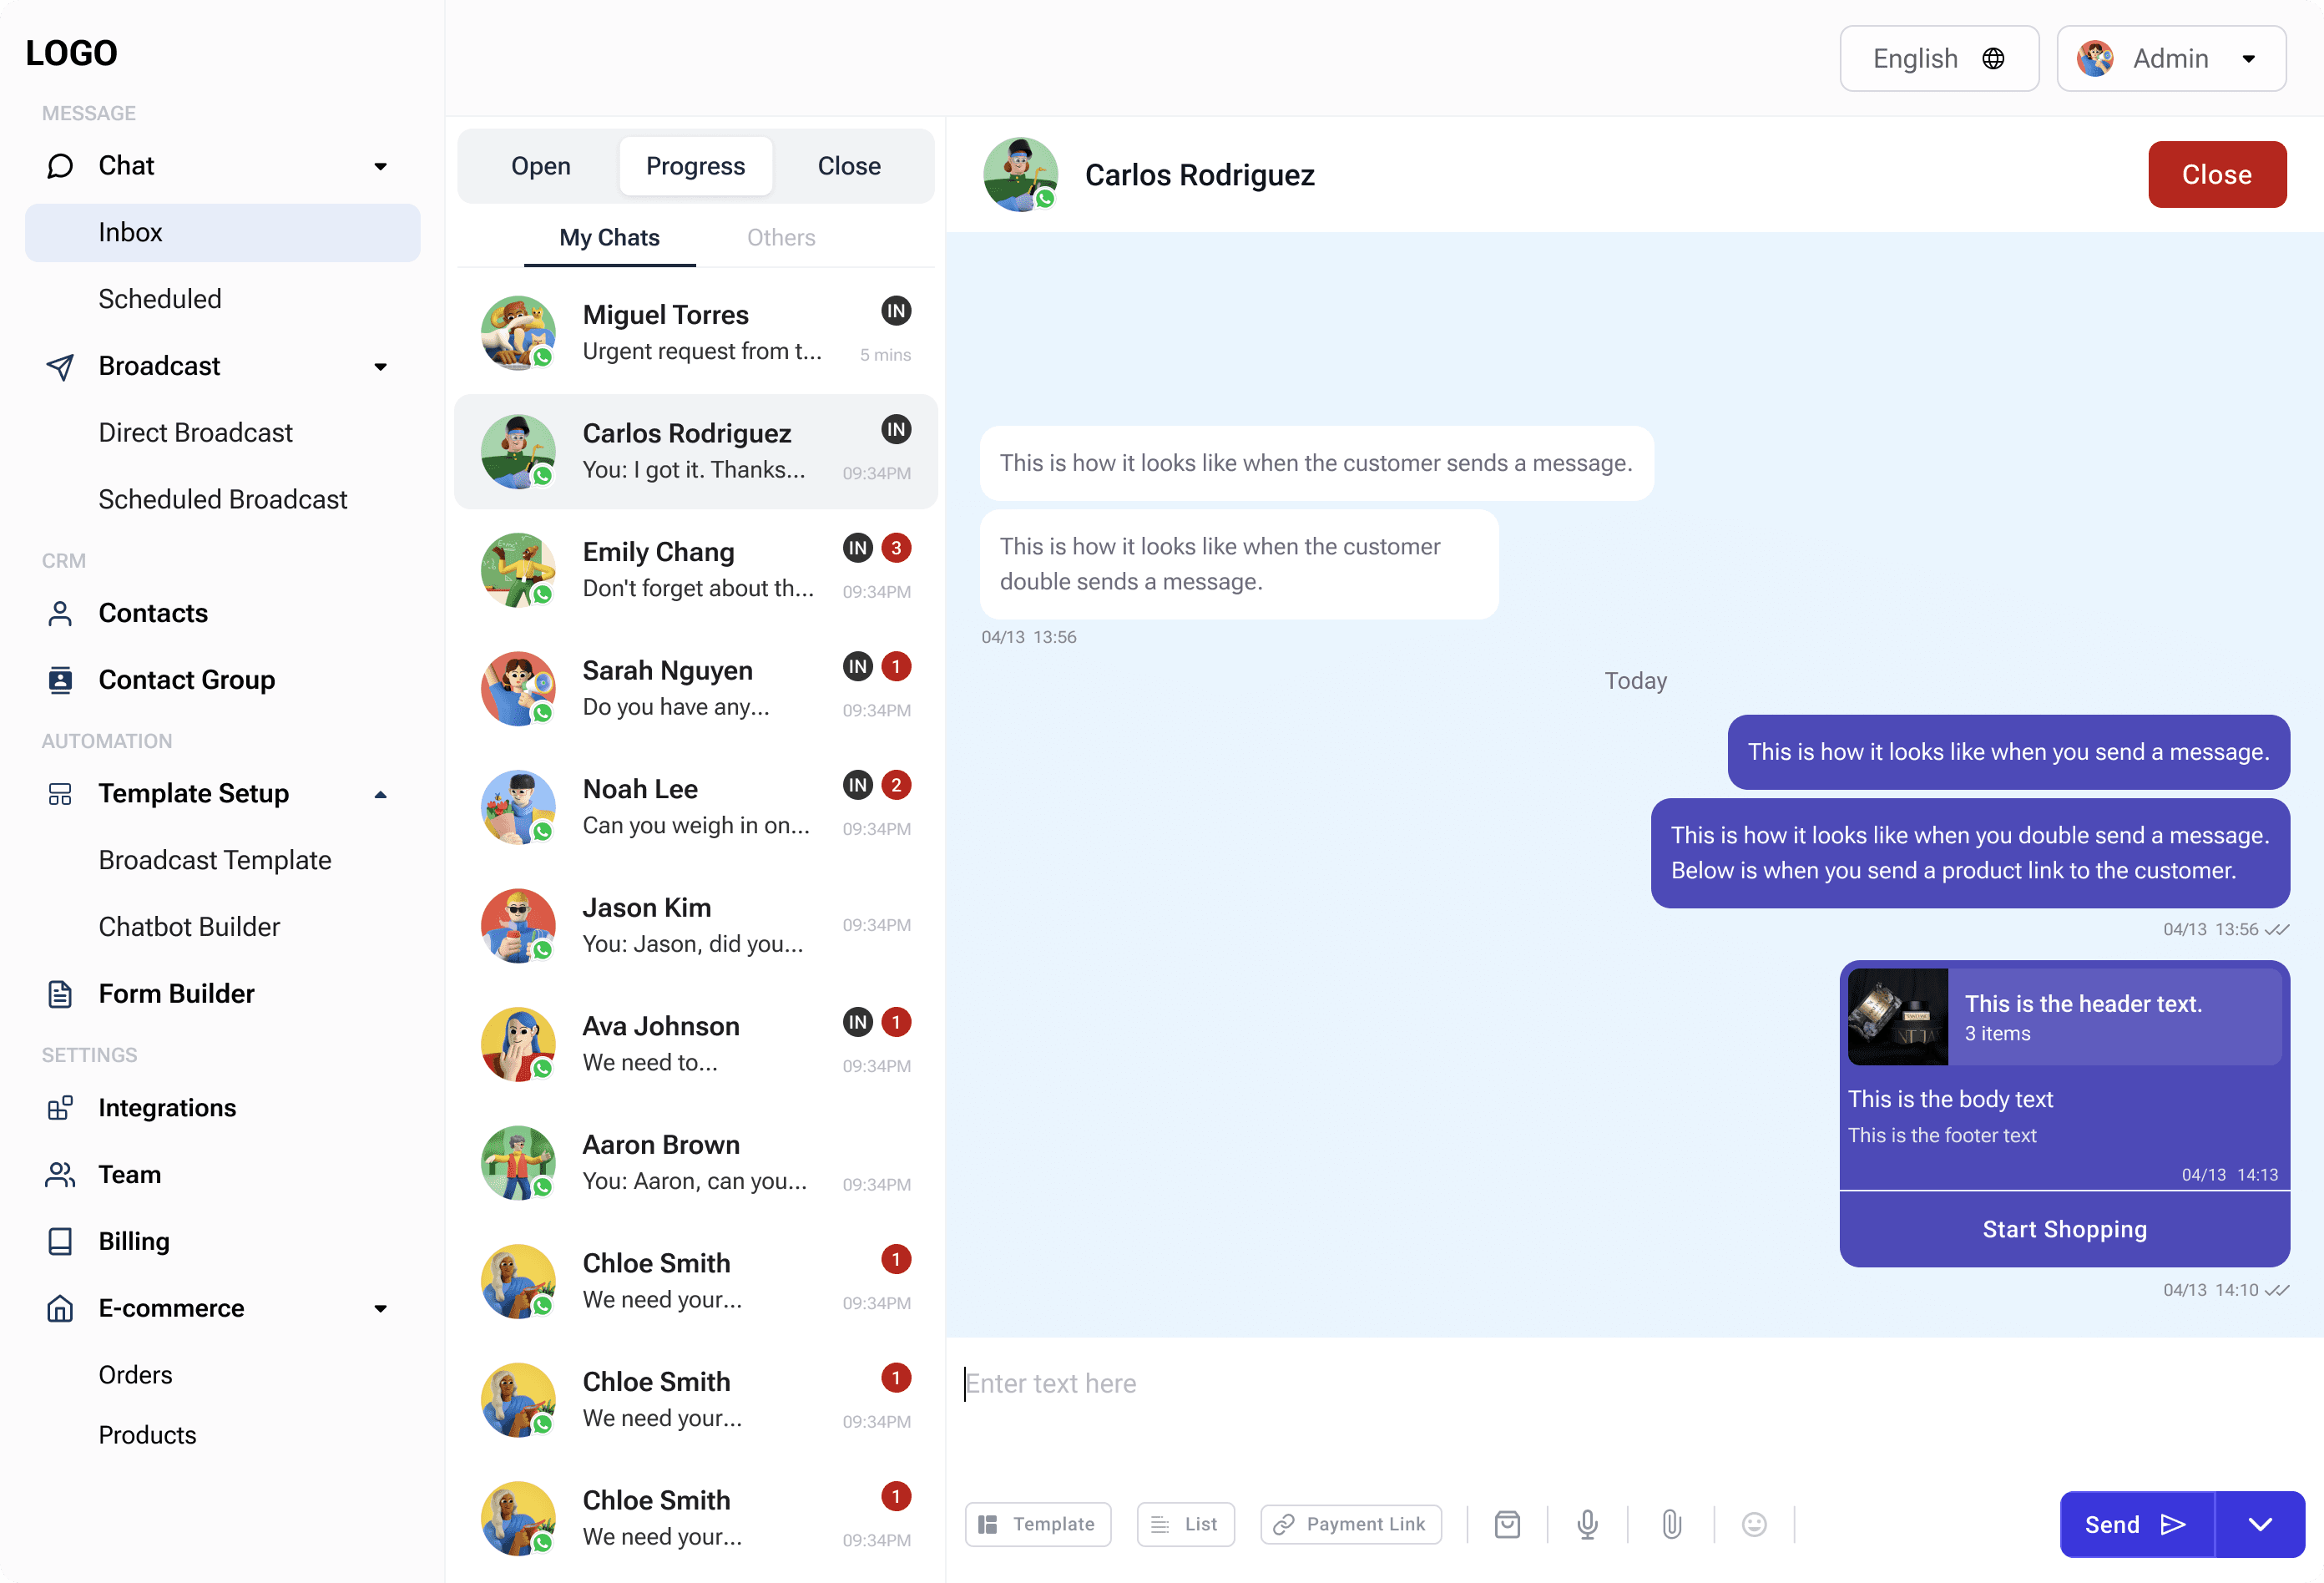Image resolution: width=2324 pixels, height=1583 pixels.
Task: Open Inbox in the sidebar
Action: click(222, 233)
